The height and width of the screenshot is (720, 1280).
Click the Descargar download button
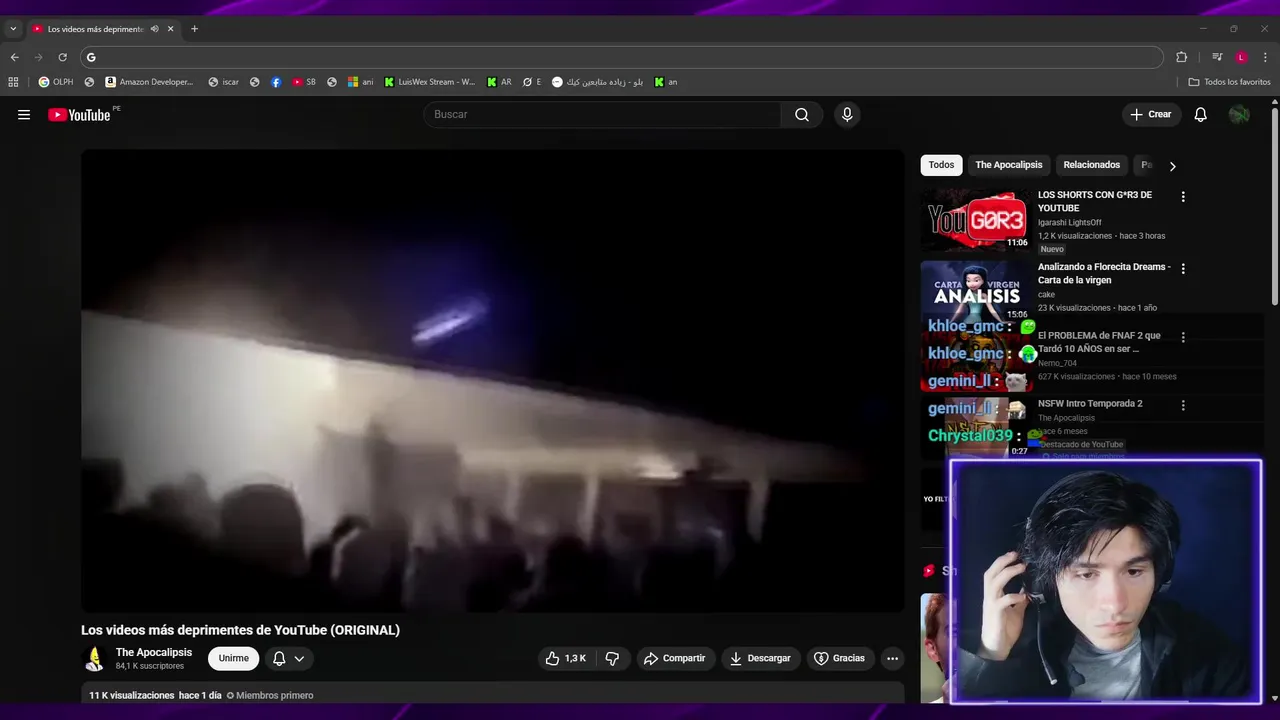coord(760,658)
